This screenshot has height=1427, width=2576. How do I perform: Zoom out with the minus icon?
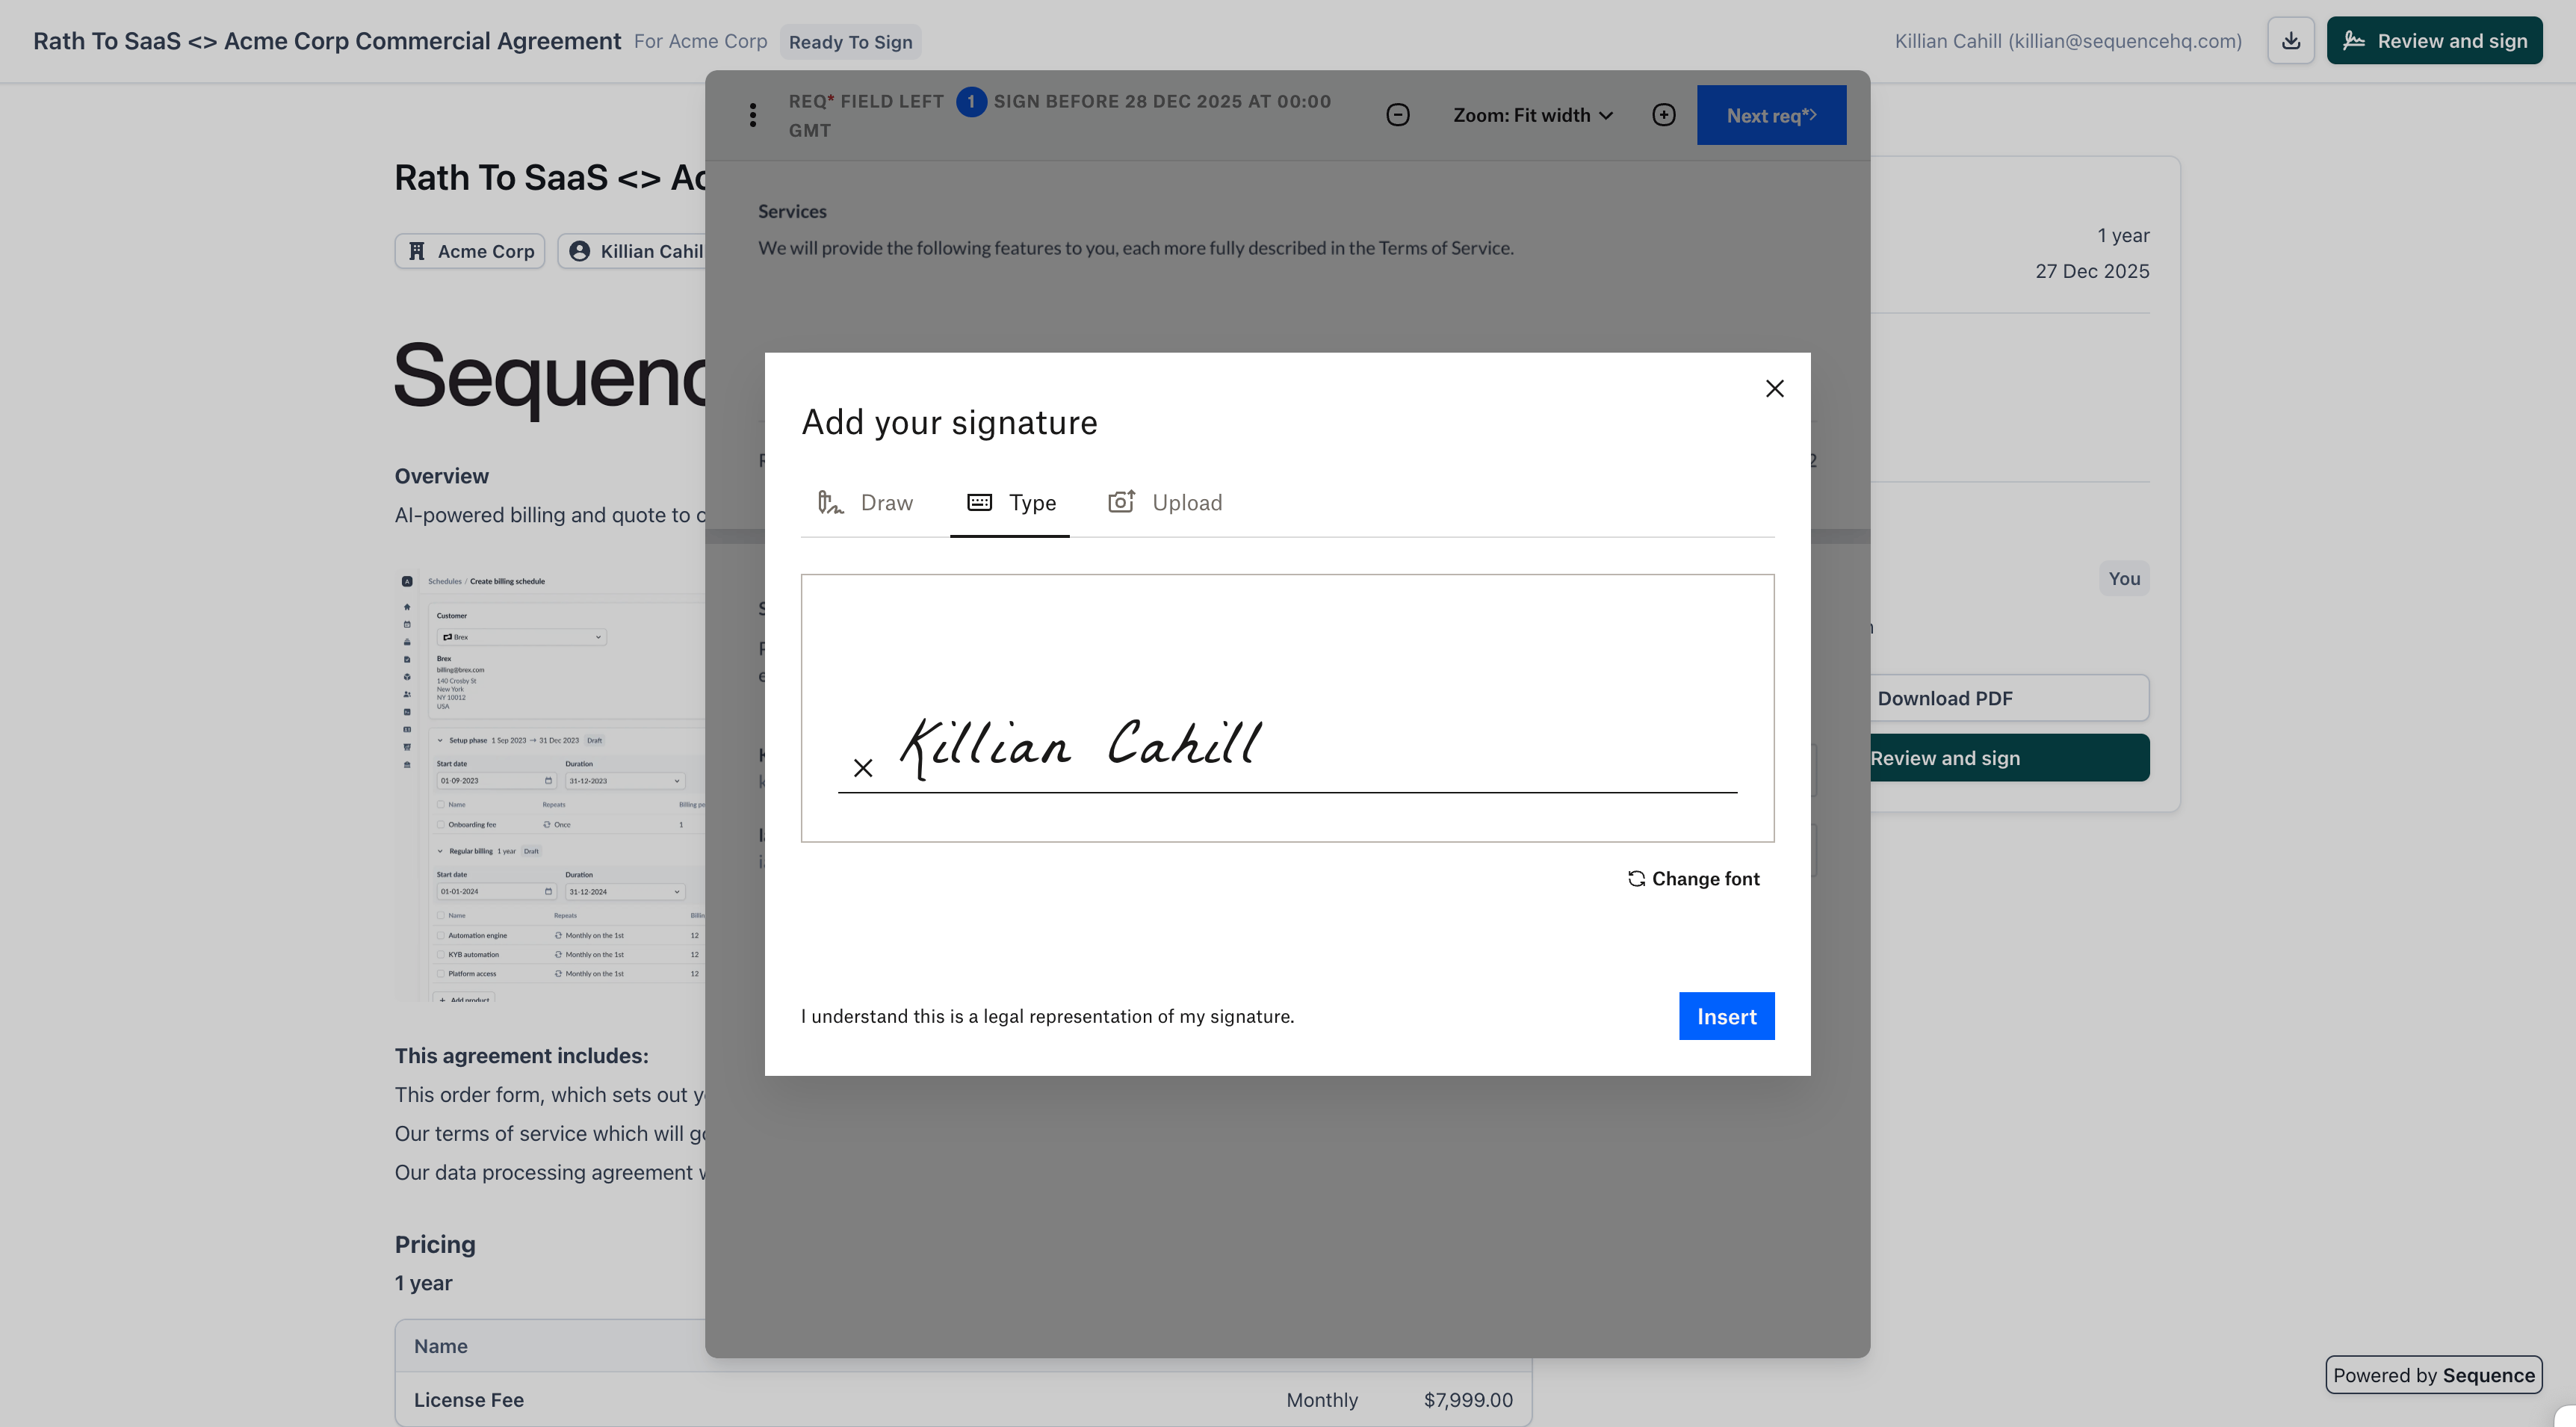(x=1397, y=114)
